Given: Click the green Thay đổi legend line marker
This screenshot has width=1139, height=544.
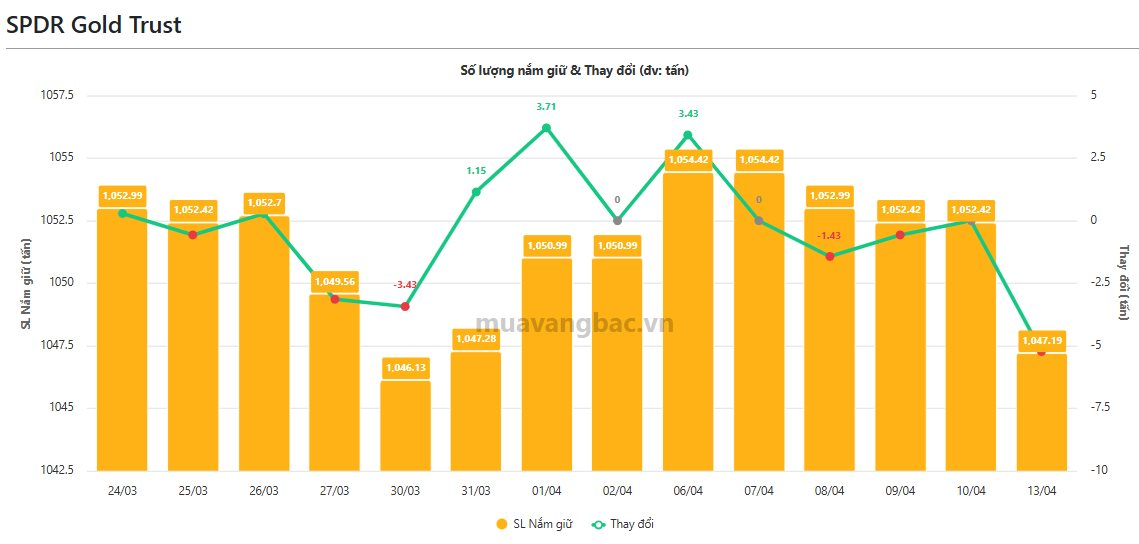Looking at the screenshot, I should click(598, 524).
